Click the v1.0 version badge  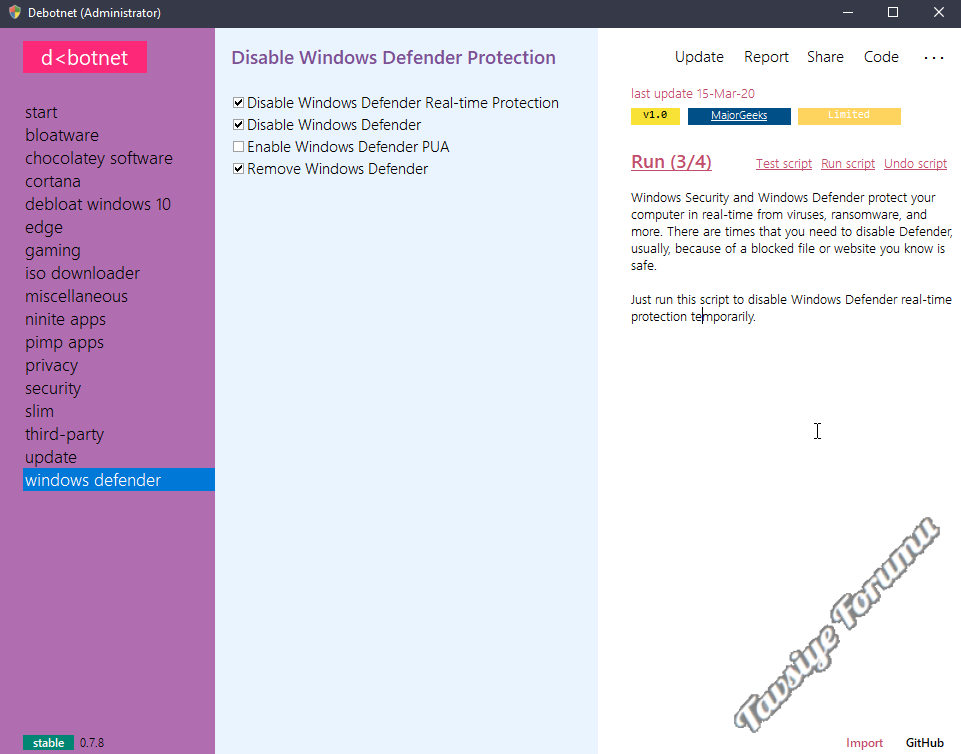point(655,116)
